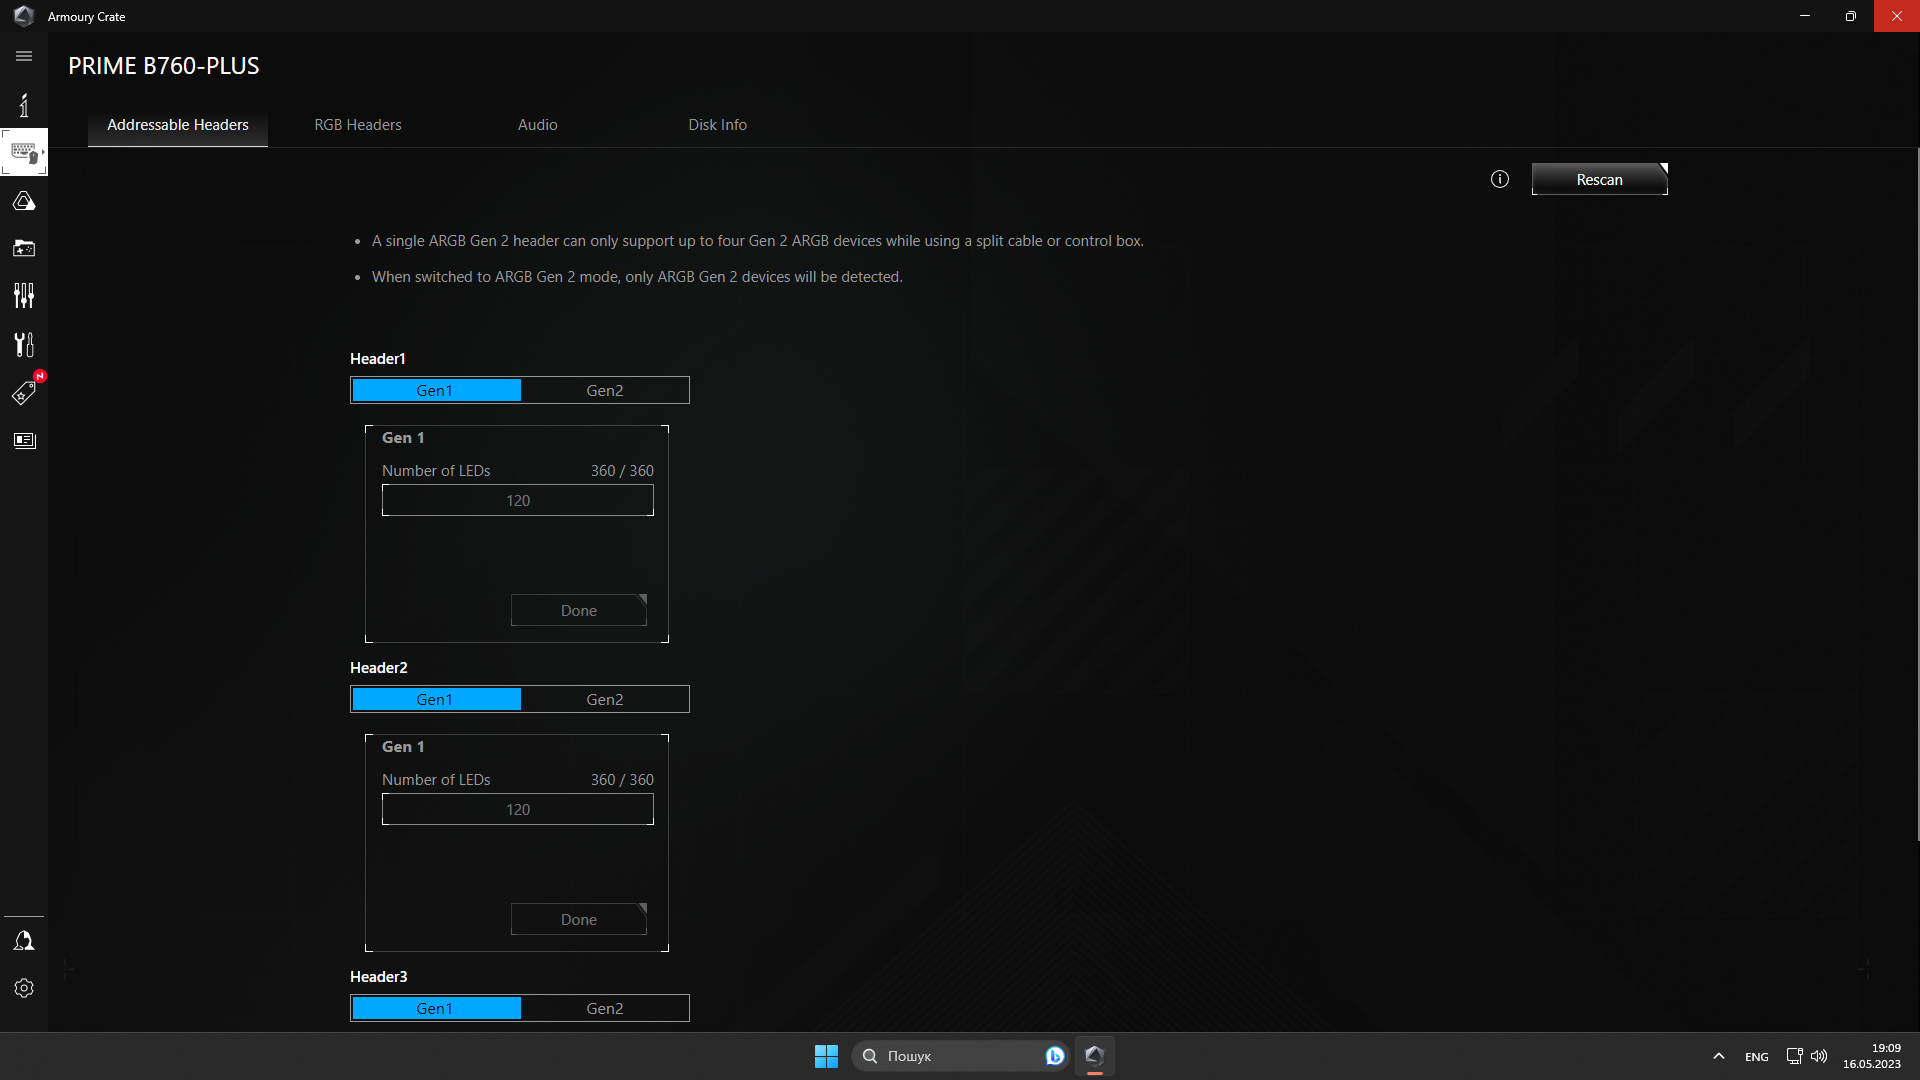The image size is (1920, 1080).
Task: Open Aura Sync from the sidebar
Action: [24, 200]
